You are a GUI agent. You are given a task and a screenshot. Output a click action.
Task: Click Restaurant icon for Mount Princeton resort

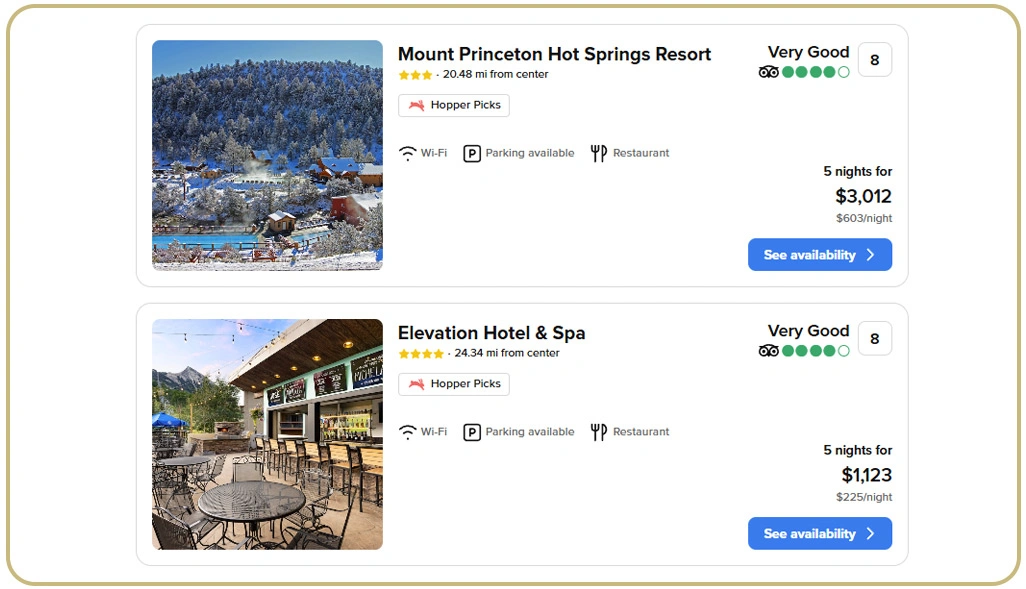[x=598, y=153]
